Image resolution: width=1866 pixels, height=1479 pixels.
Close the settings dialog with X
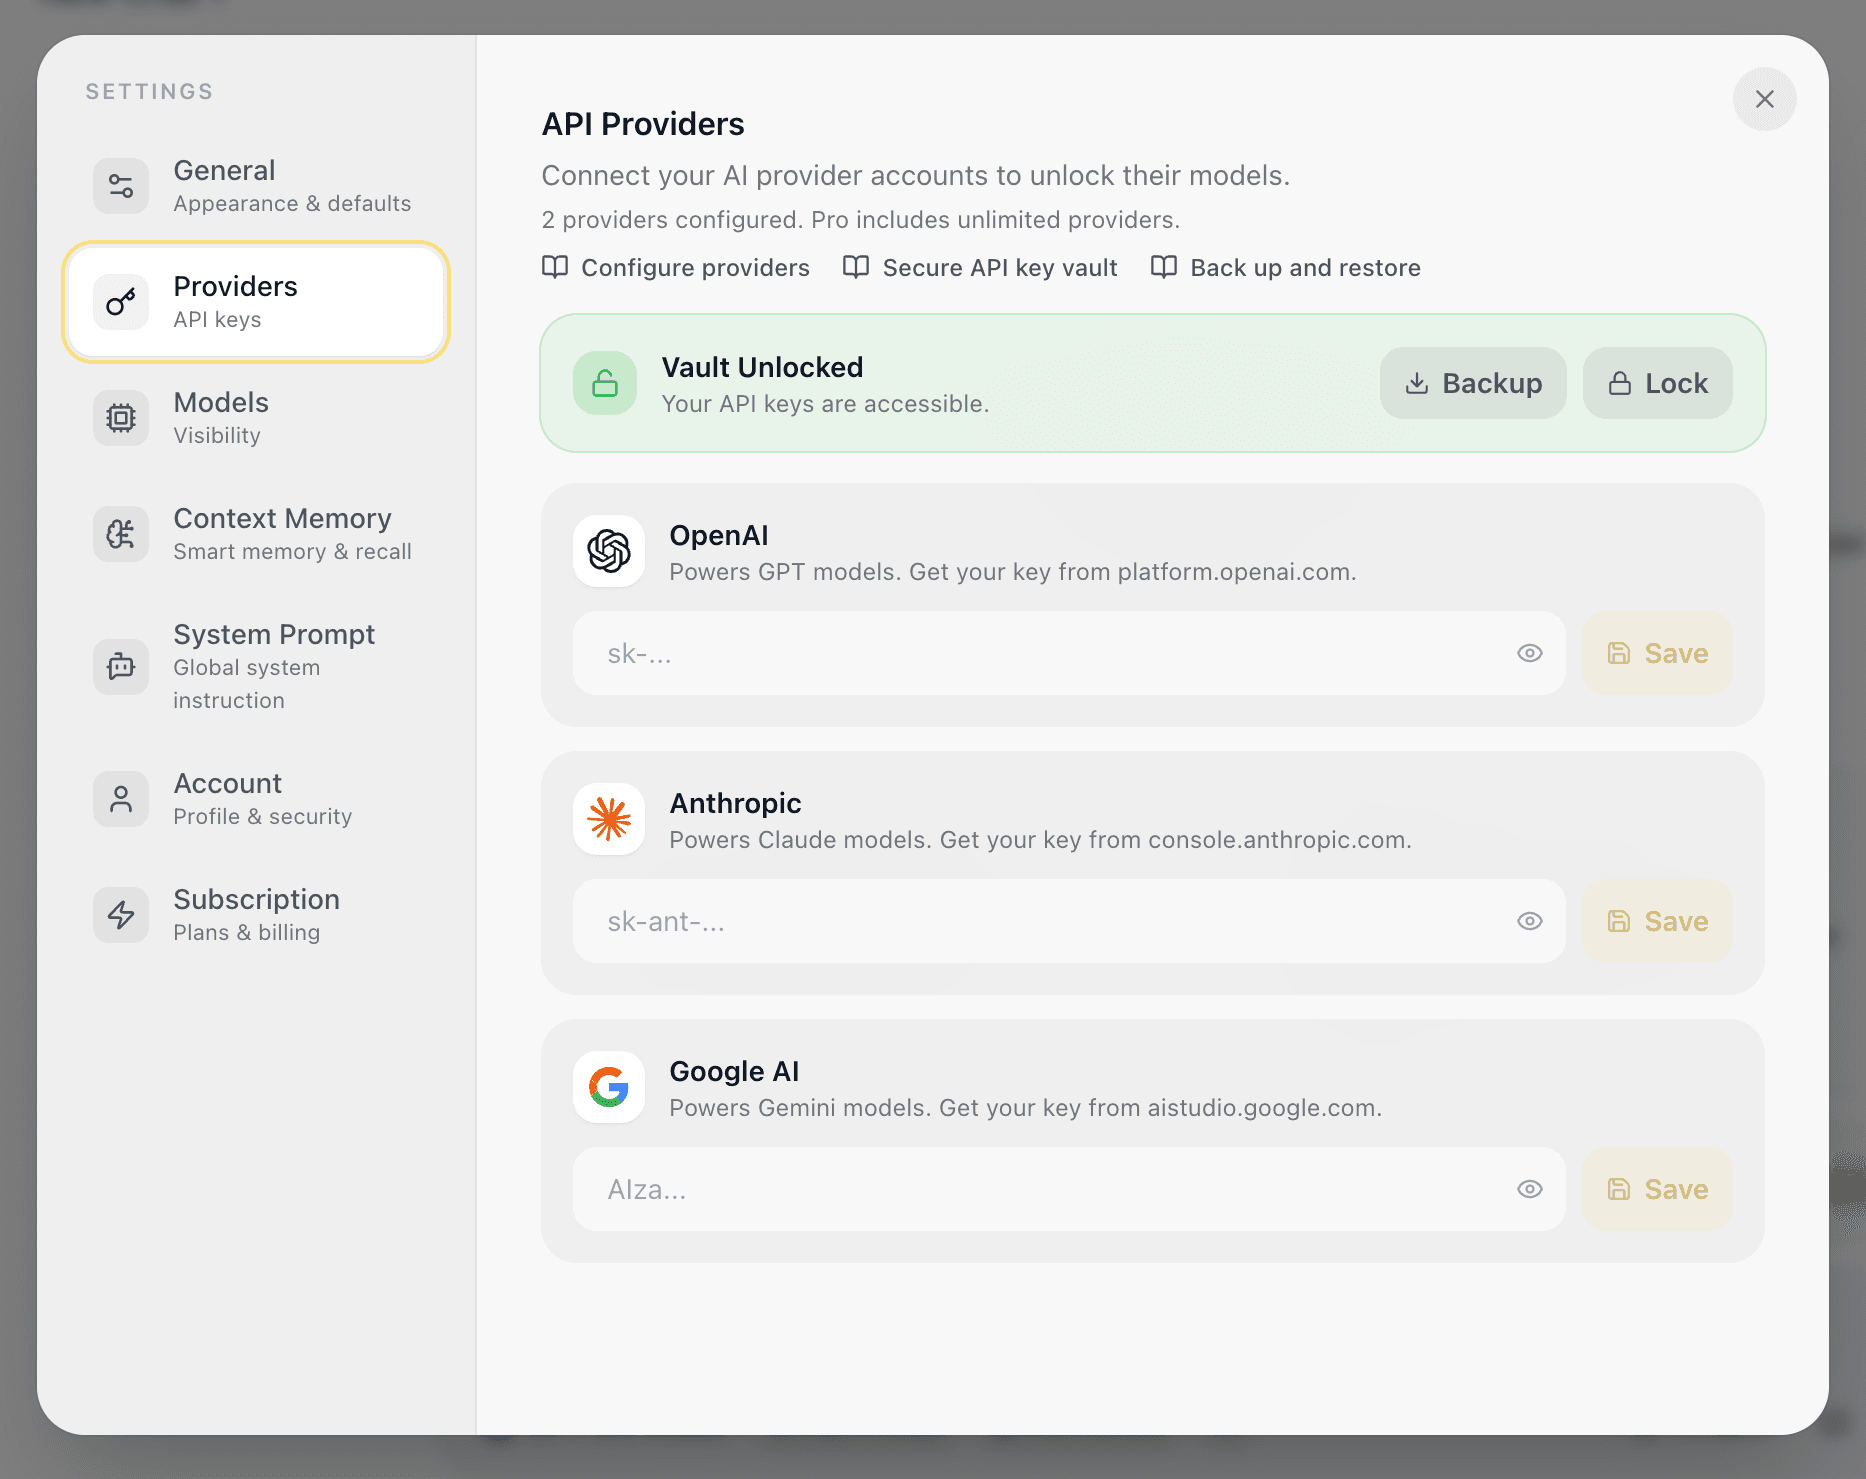[x=1765, y=99]
